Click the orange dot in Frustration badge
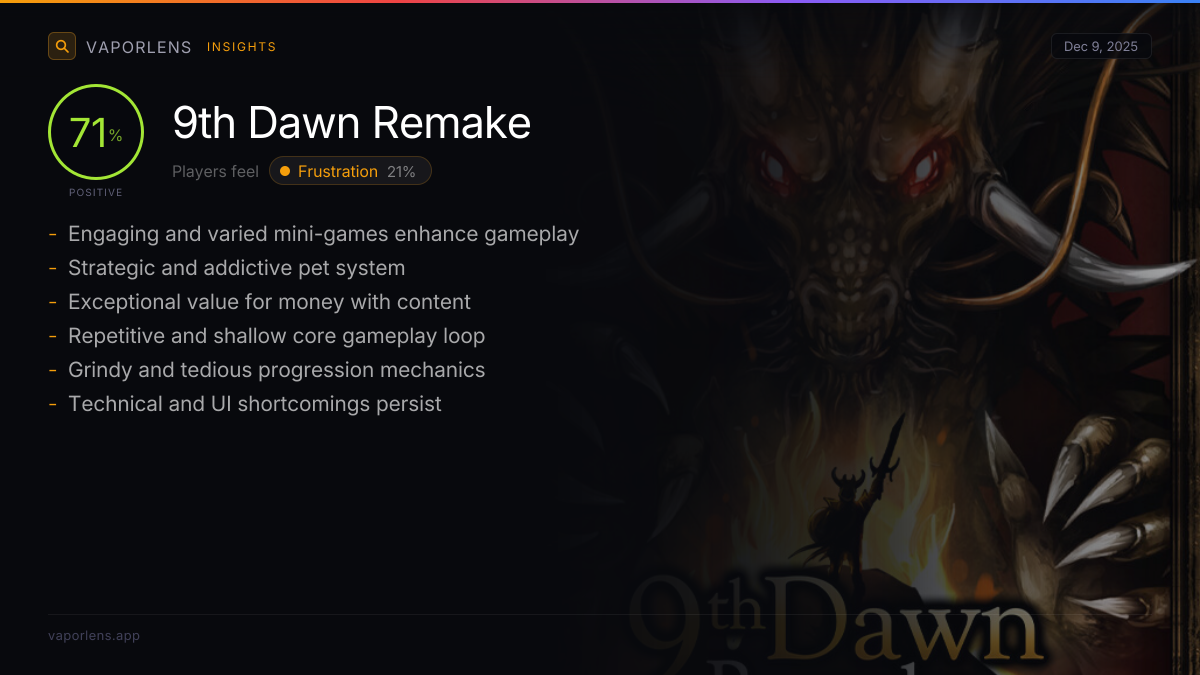Screen dimensions: 1200x675 pos(286,171)
